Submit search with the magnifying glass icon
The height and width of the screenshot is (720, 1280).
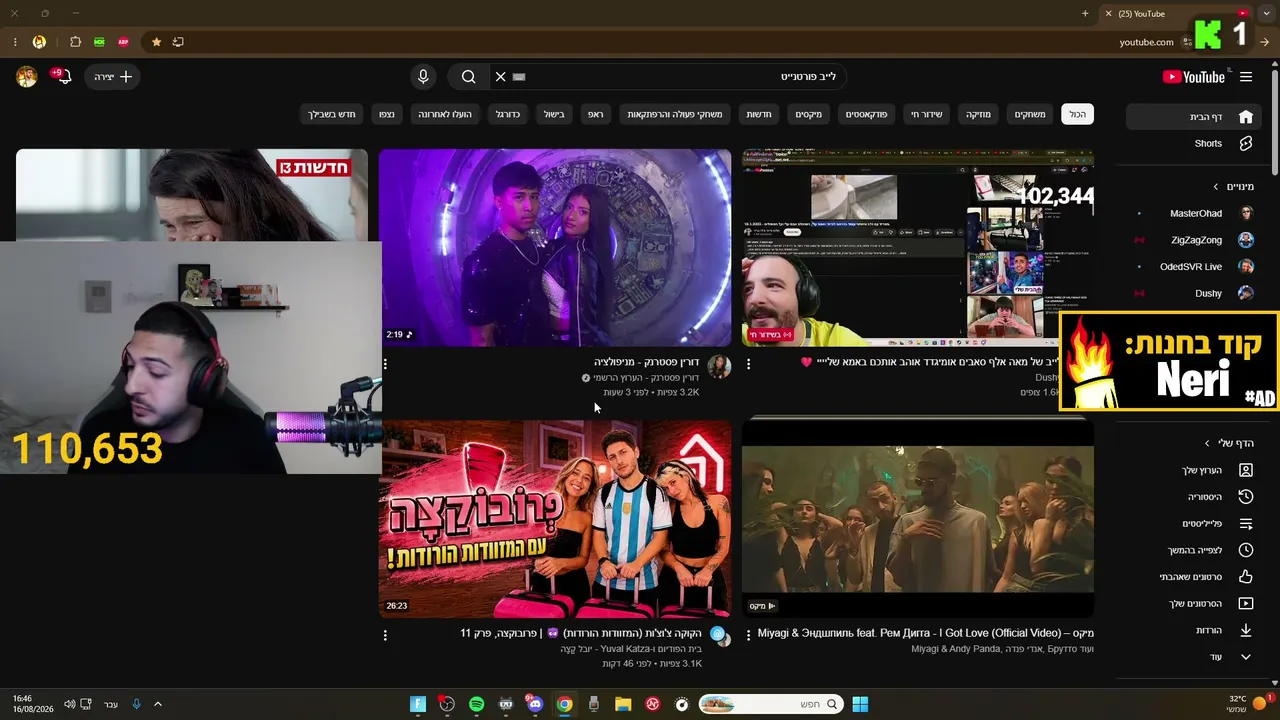(468, 77)
